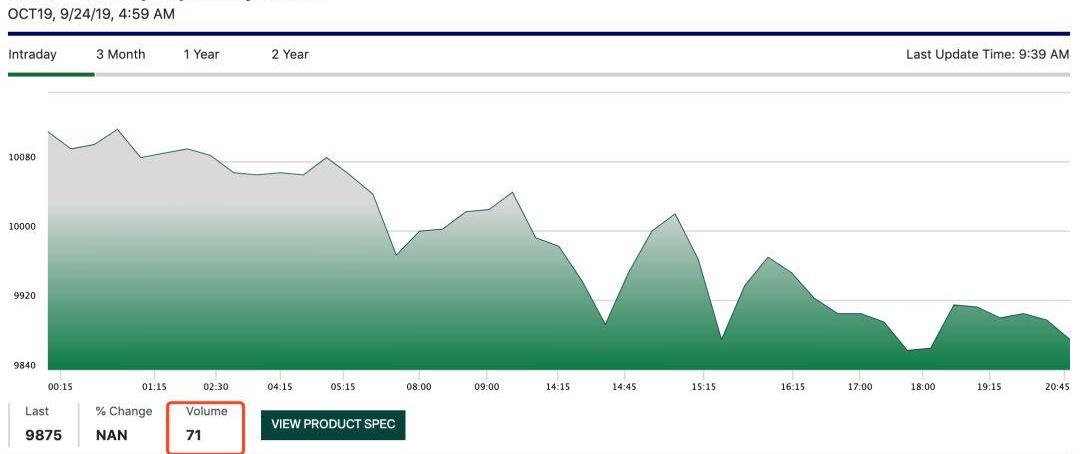Screen dimensions: 1080x454
Task: Switch to the Intraday tab
Action: tap(32, 54)
